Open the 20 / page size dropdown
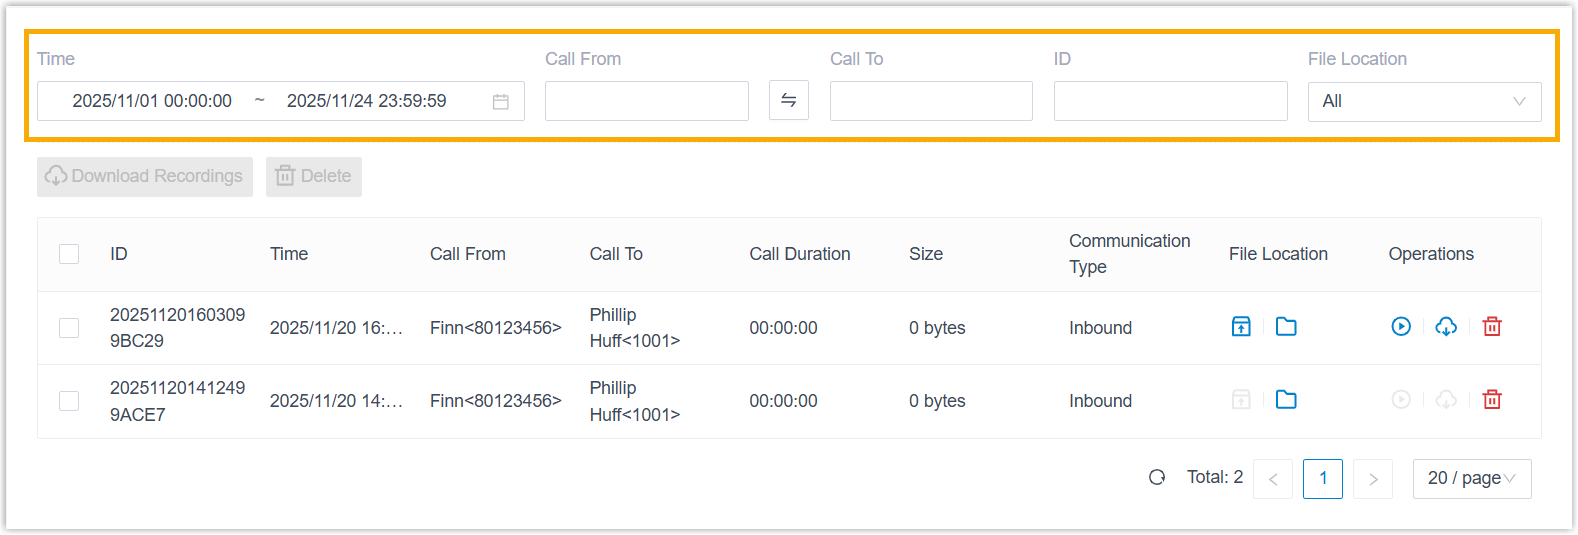Viewport: 1578px width, 535px height. click(1471, 479)
